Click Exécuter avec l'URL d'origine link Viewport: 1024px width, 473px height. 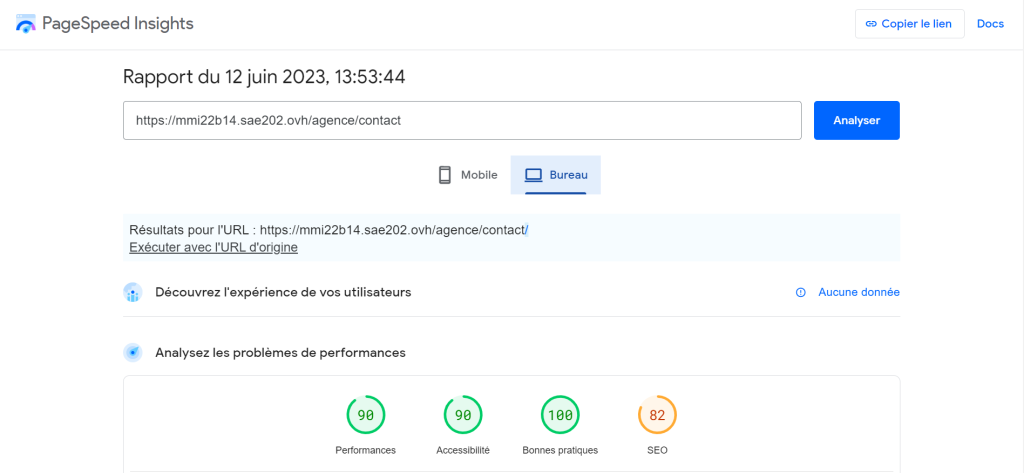click(x=214, y=248)
